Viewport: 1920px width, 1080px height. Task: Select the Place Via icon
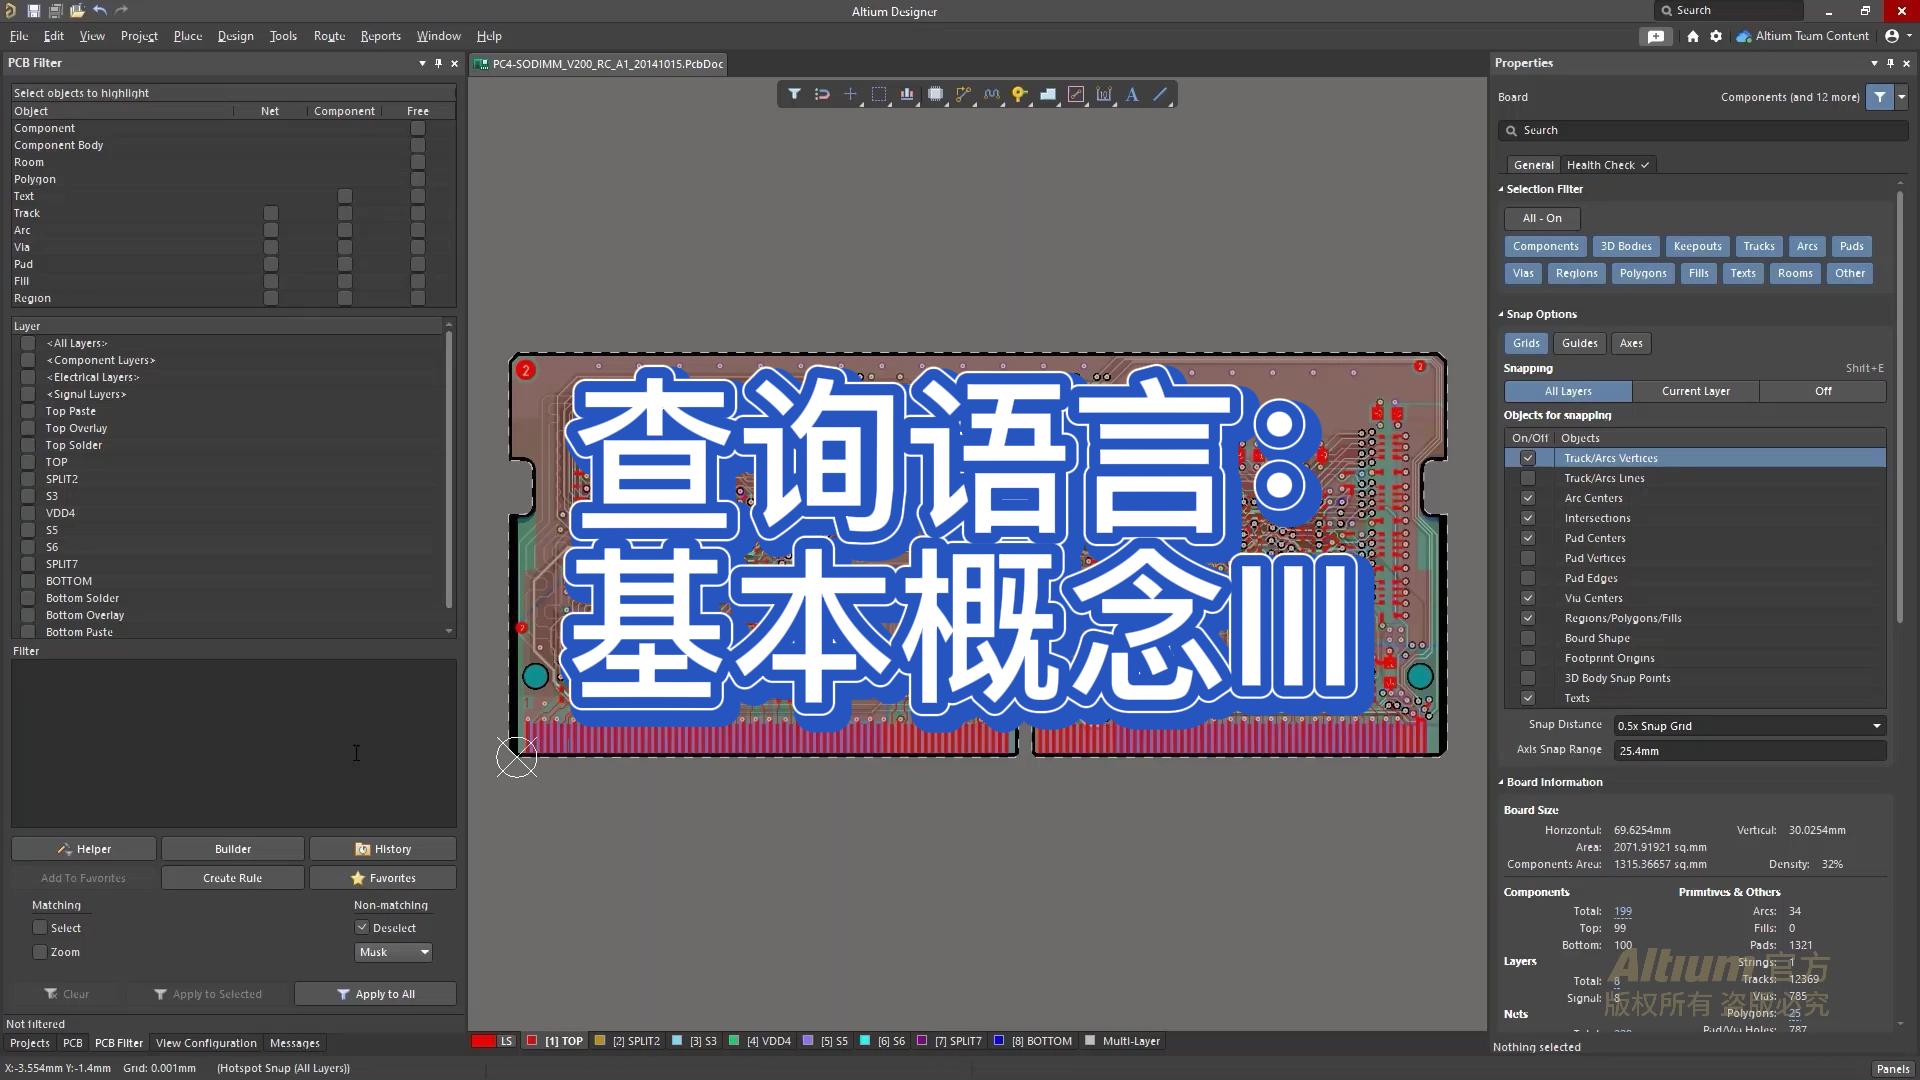(x=1021, y=92)
